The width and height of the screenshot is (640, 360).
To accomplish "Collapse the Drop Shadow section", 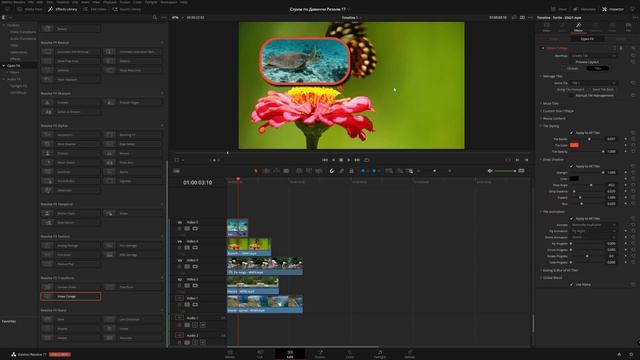I will [x=552, y=160].
